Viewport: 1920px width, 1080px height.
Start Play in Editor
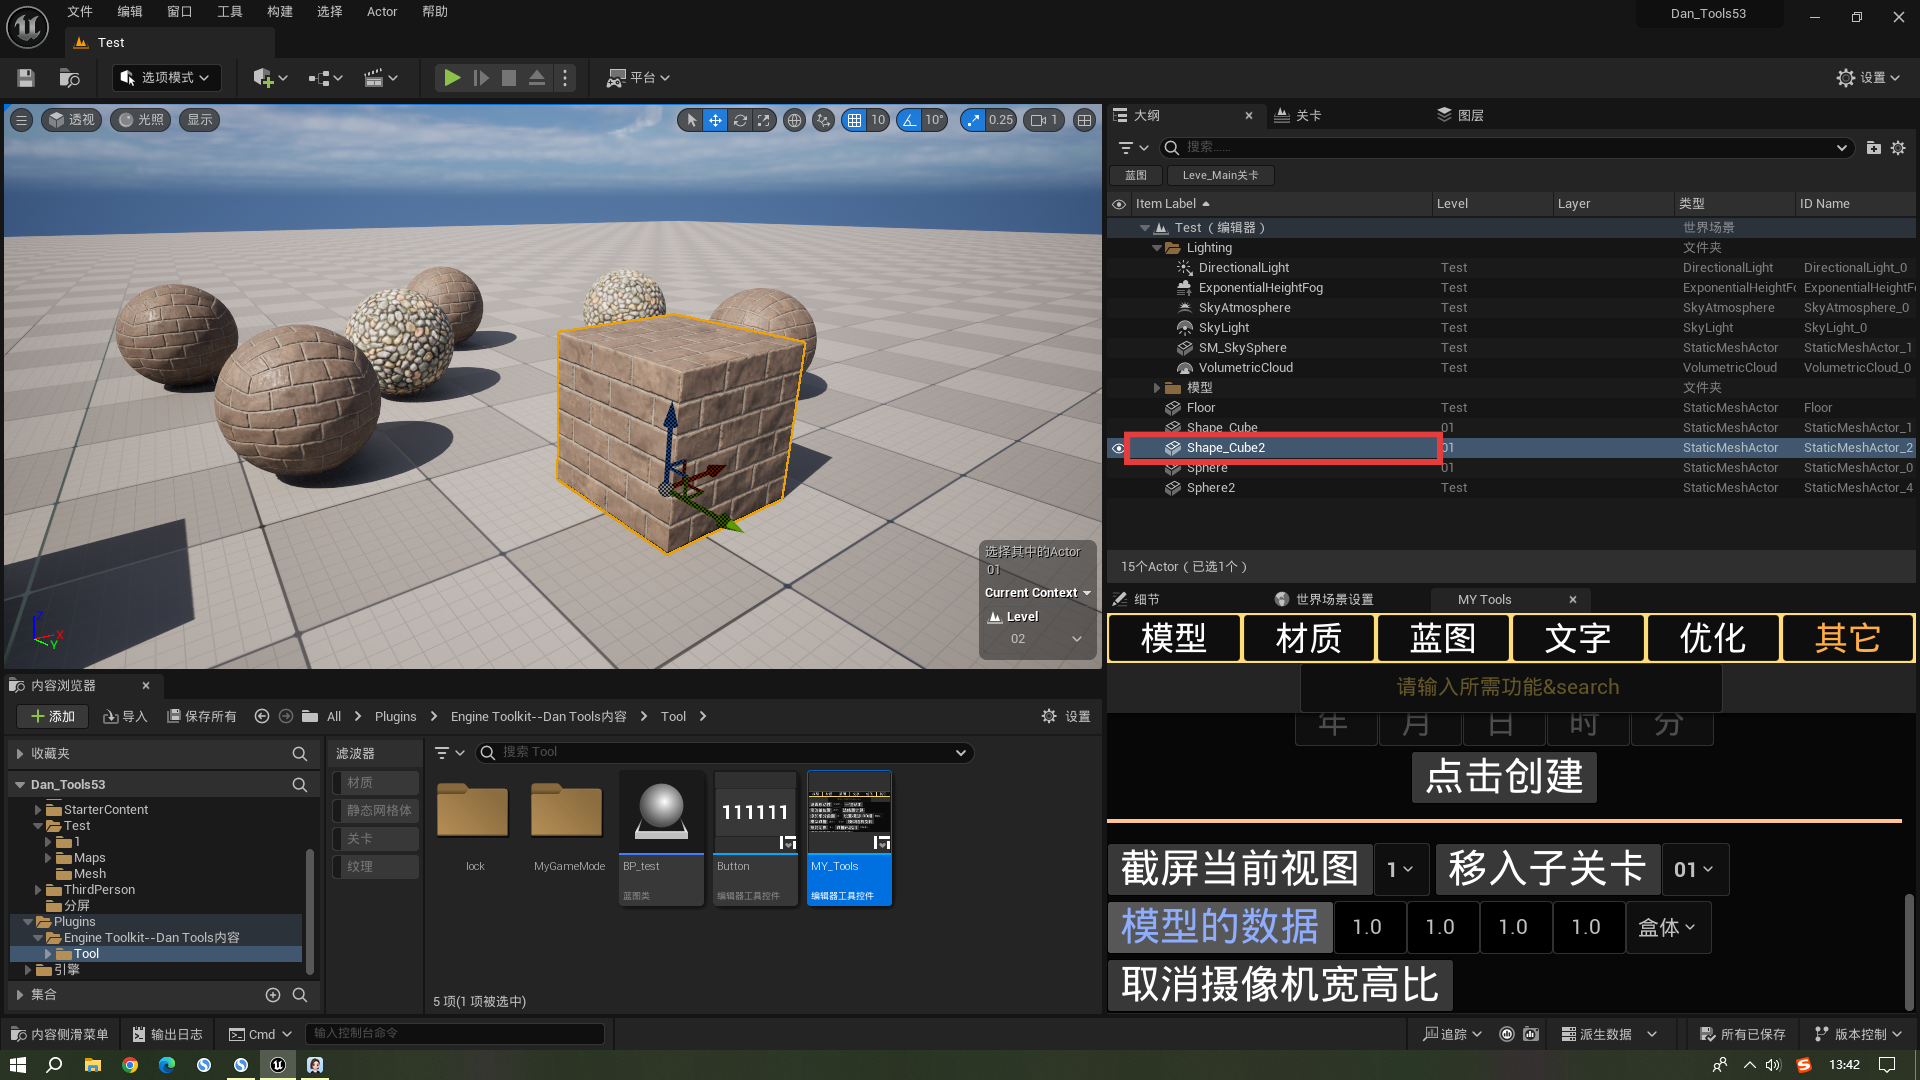tap(452, 78)
